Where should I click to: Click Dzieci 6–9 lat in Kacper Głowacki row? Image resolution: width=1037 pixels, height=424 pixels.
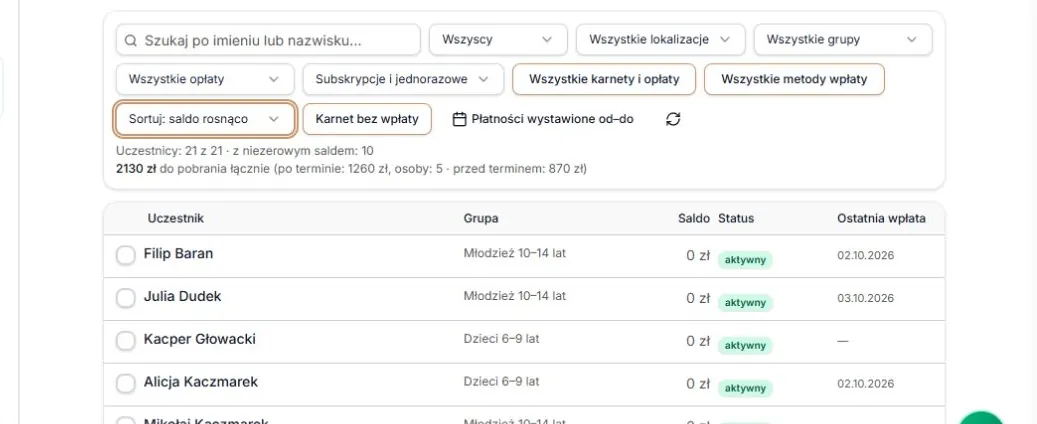tap(501, 339)
